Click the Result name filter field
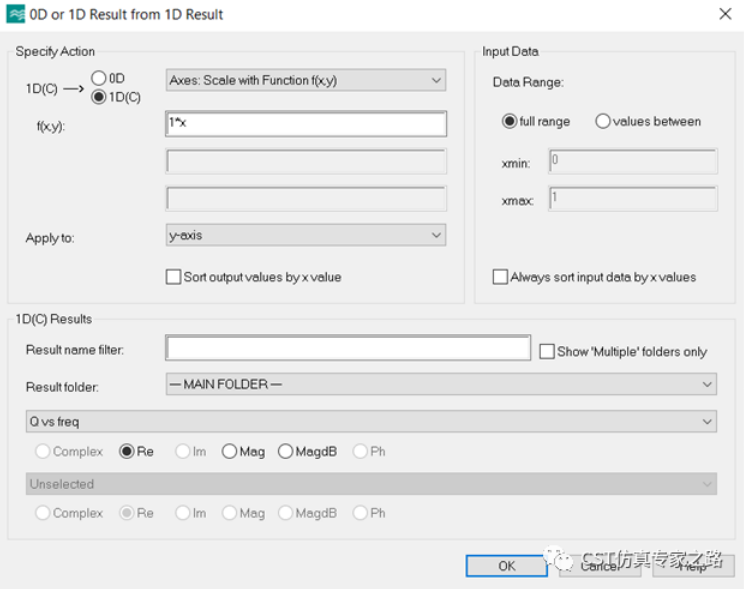 pyautogui.click(x=348, y=348)
